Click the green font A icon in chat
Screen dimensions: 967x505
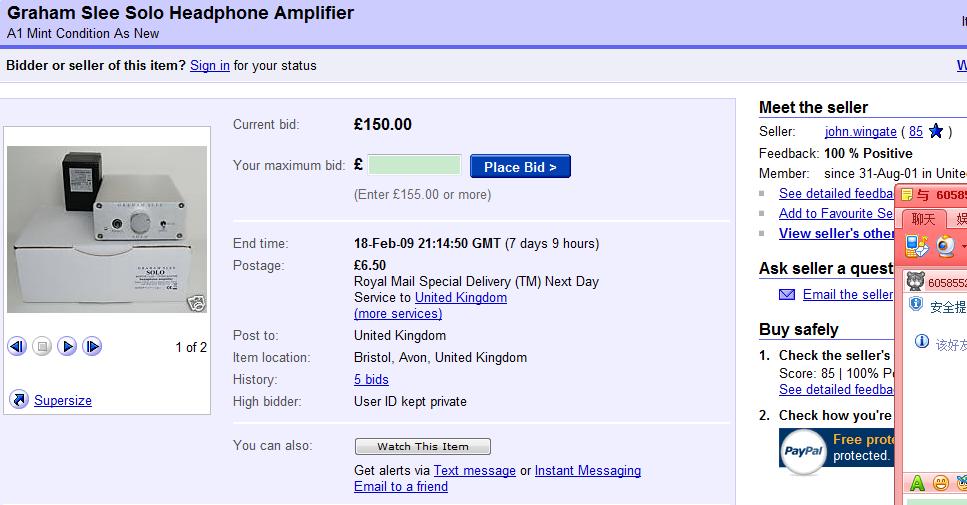(917, 483)
